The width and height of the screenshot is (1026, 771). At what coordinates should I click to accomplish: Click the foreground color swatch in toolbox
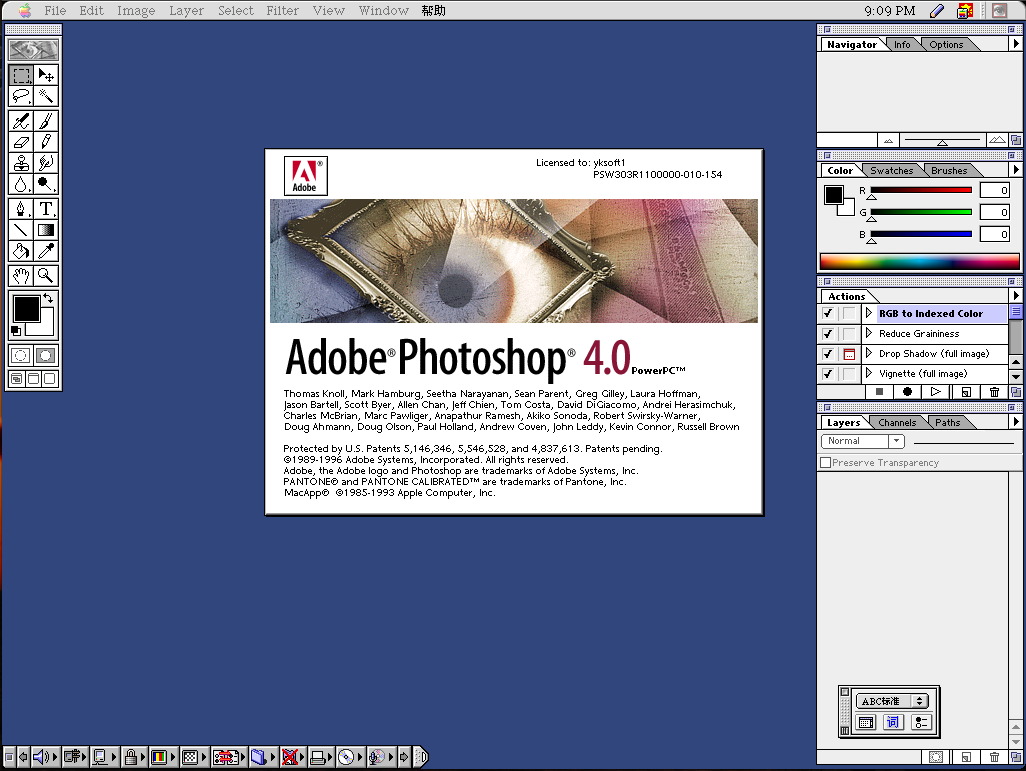coord(27,309)
